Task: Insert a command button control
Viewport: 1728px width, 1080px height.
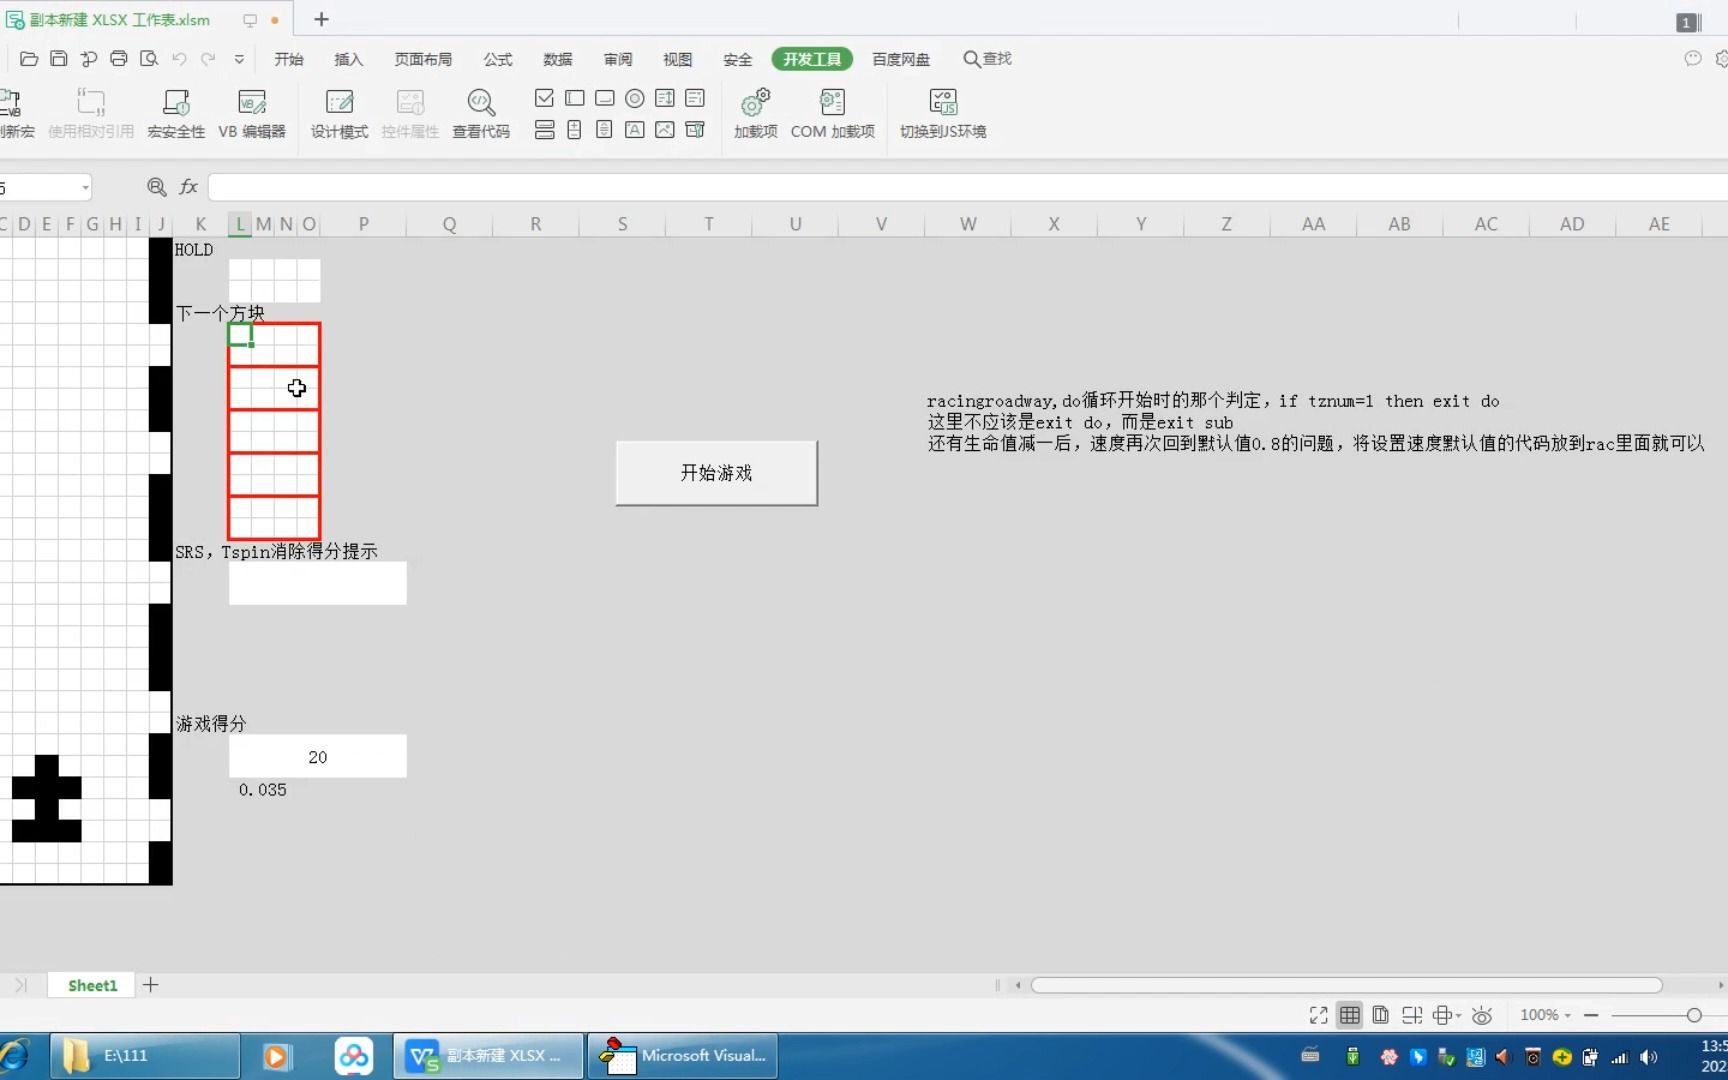Action: pos(604,98)
